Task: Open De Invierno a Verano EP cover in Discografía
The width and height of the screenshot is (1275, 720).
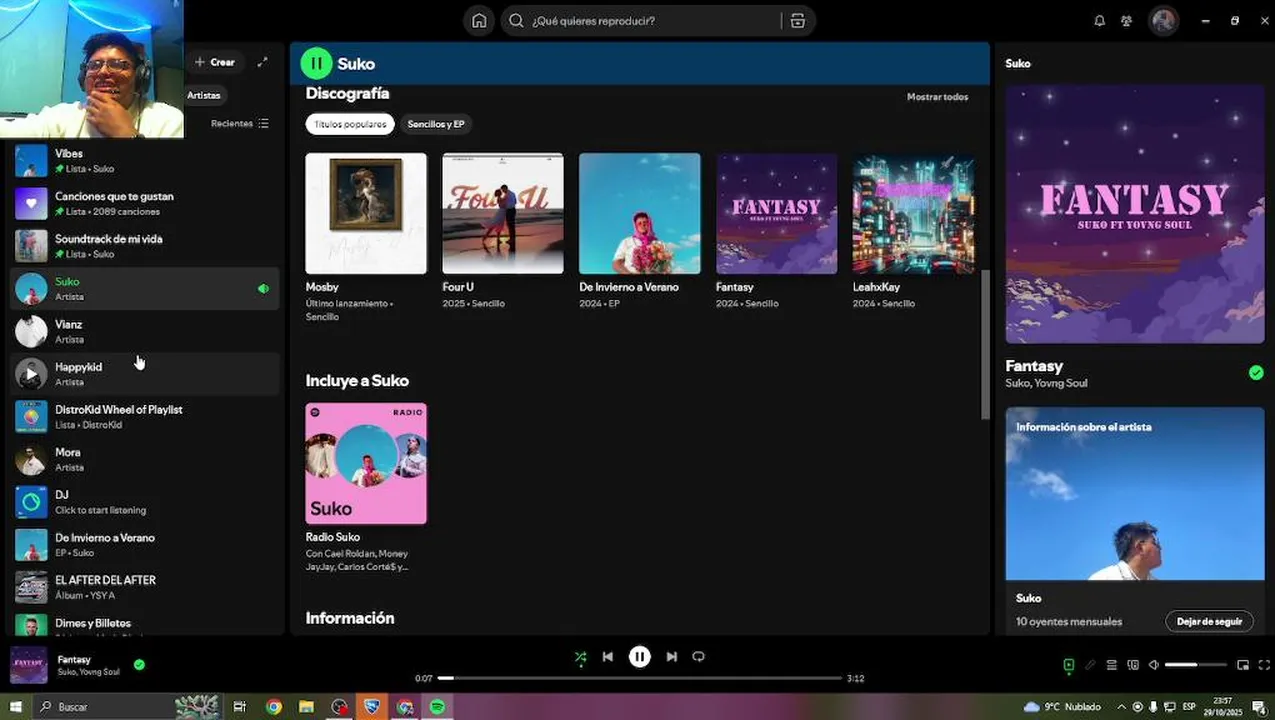Action: tap(640, 213)
